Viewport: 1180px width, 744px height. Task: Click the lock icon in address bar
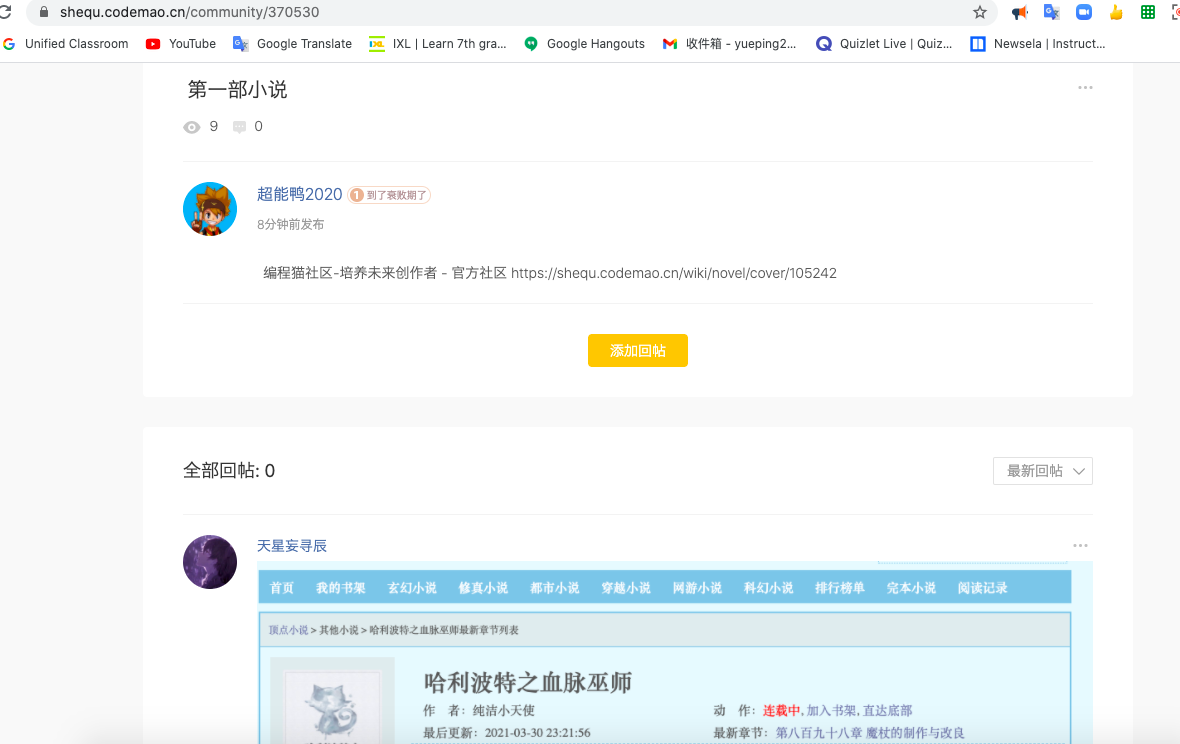click(44, 12)
